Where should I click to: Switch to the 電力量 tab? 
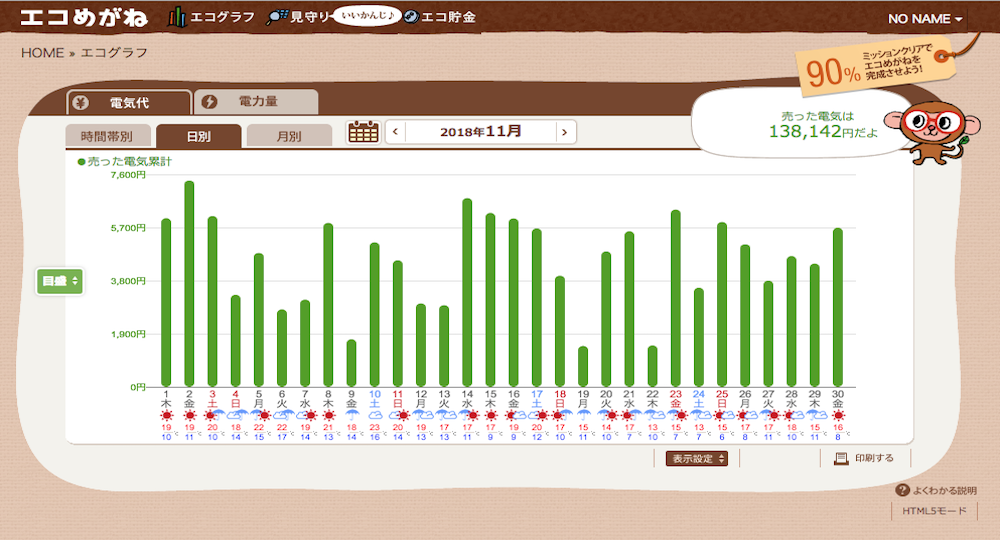(x=256, y=102)
